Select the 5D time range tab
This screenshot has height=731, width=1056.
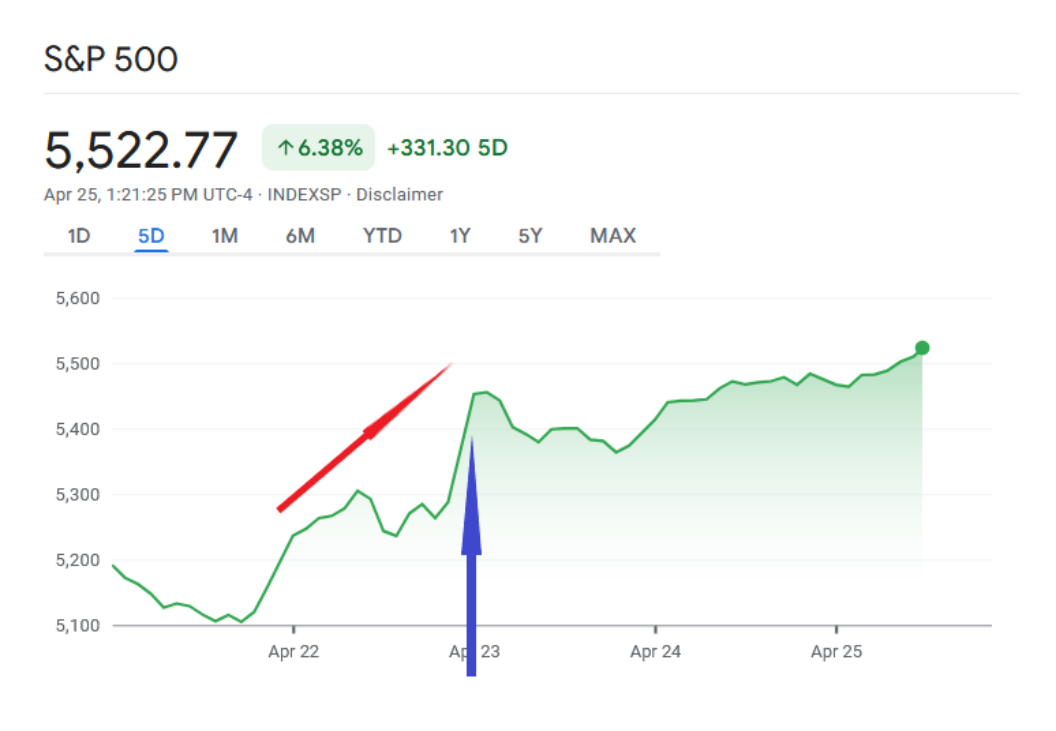click(152, 236)
